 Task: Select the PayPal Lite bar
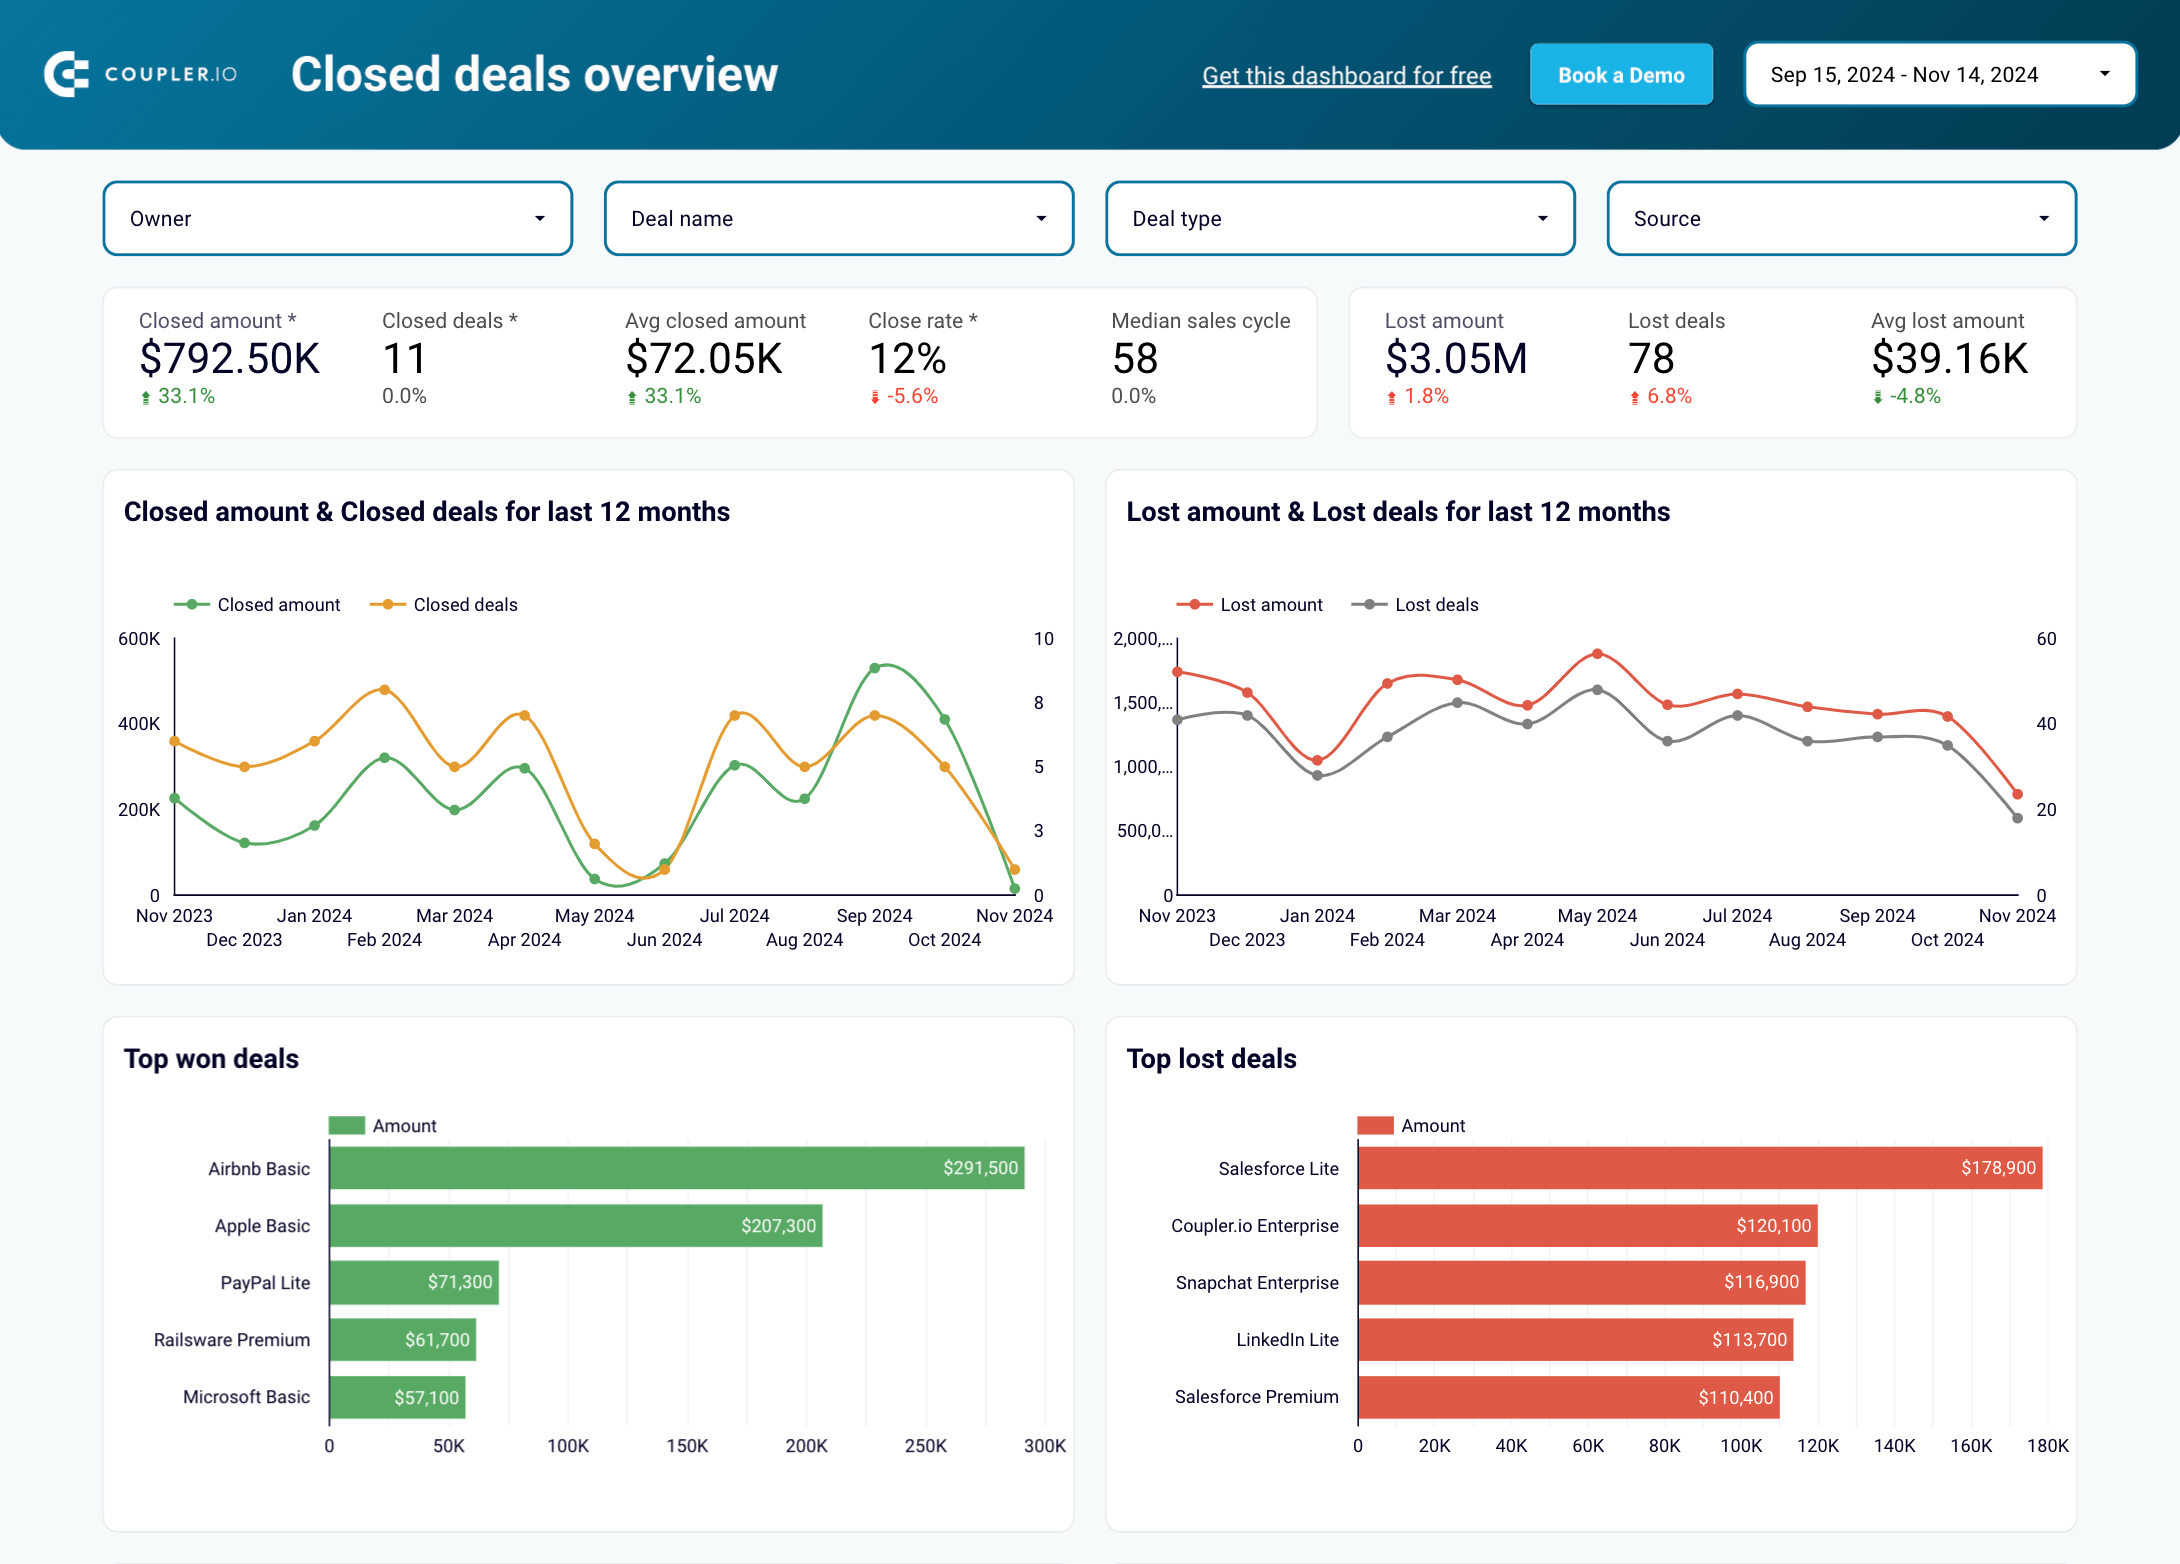click(x=414, y=1282)
